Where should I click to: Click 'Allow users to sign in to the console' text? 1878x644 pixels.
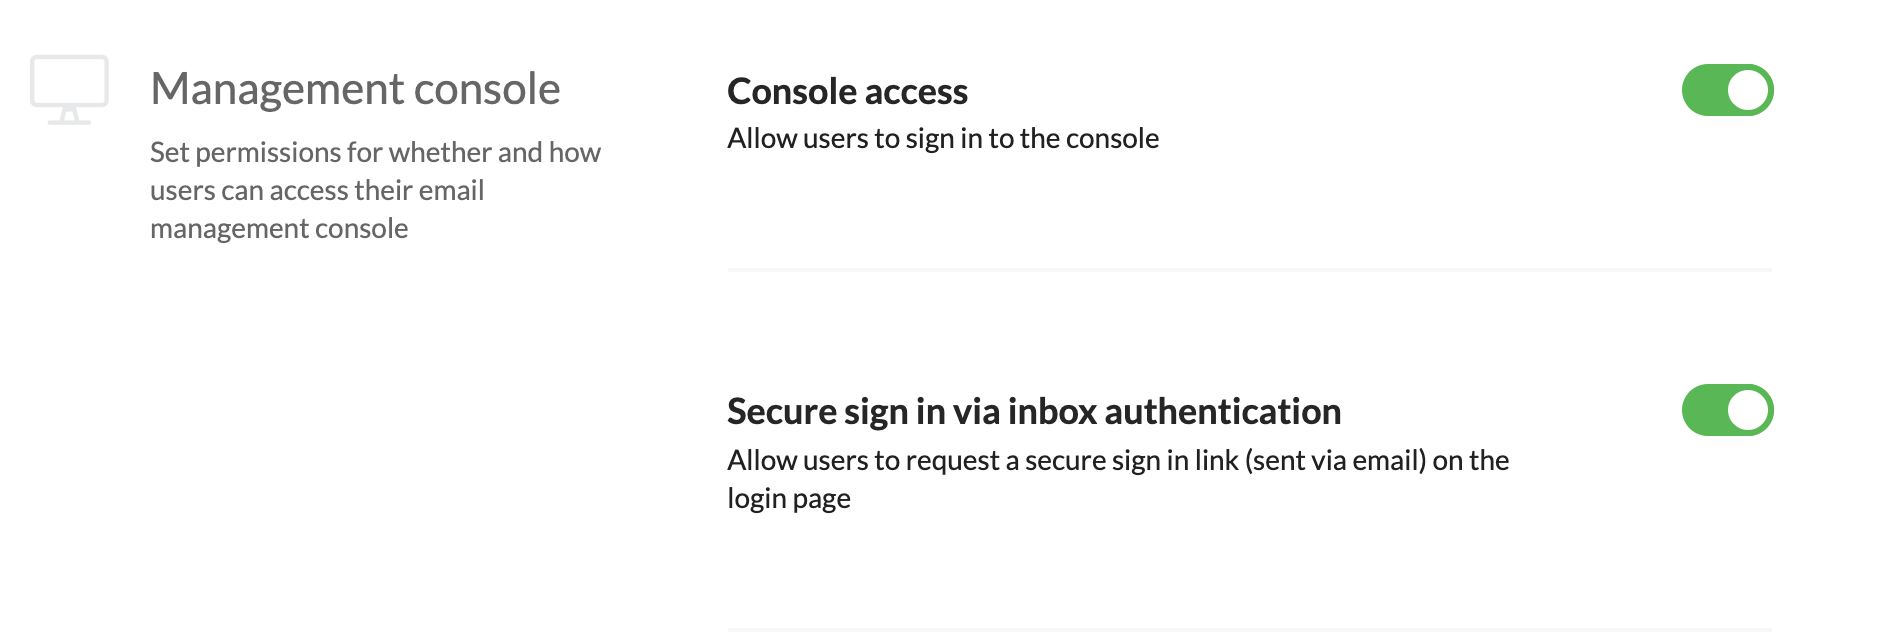tap(943, 138)
